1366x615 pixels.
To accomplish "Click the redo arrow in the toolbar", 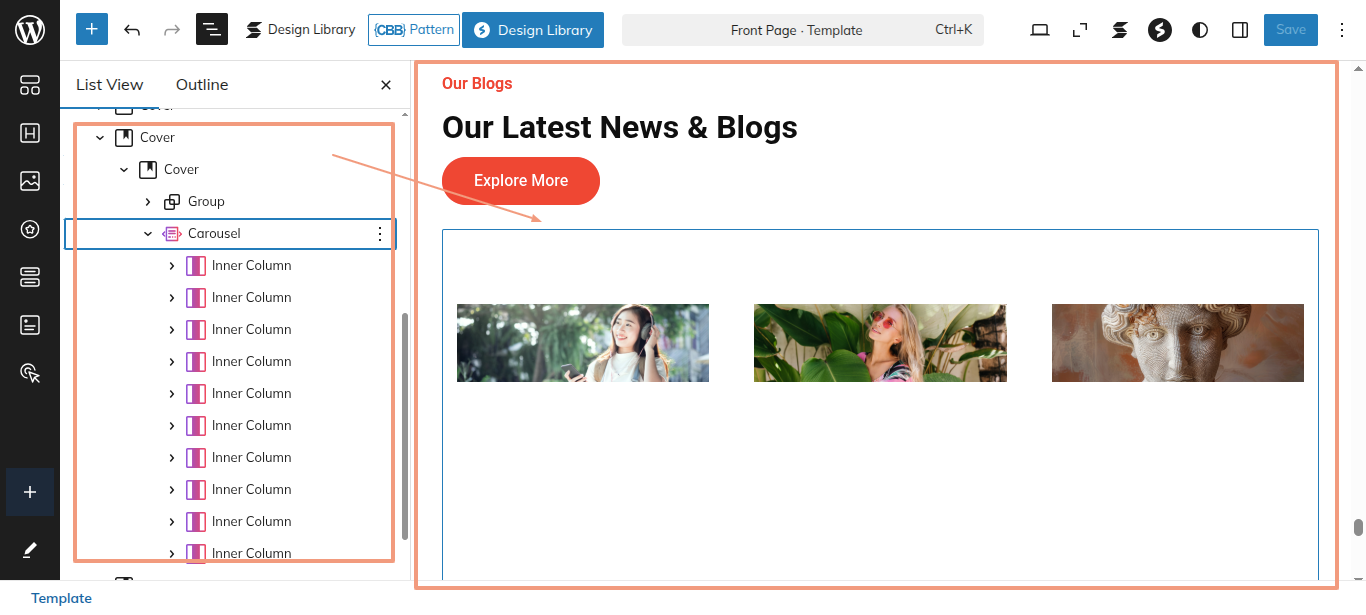I will pyautogui.click(x=171, y=30).
